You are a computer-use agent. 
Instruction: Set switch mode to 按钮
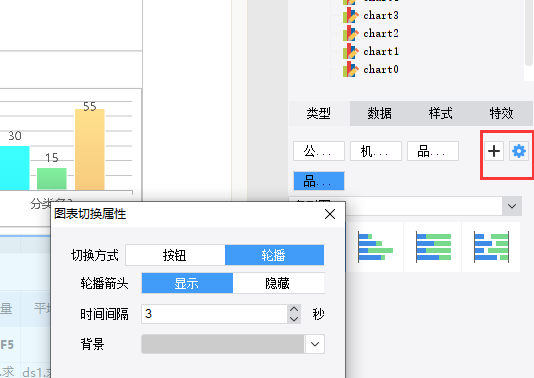(x=175, y=255)
